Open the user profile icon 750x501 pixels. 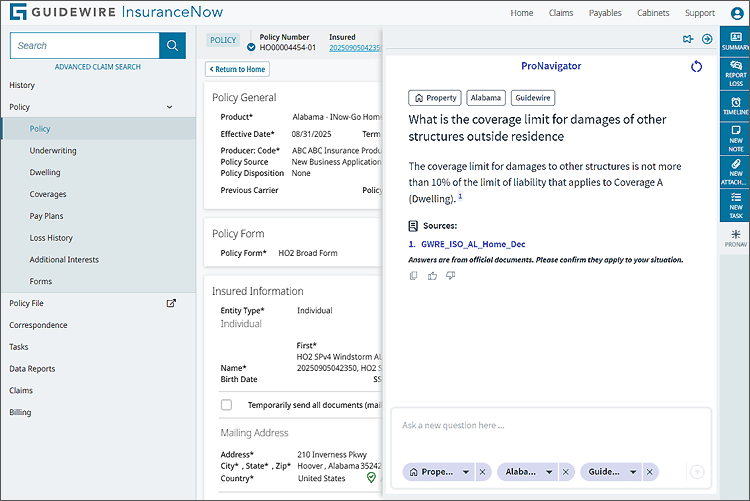(x=737, y=13)
